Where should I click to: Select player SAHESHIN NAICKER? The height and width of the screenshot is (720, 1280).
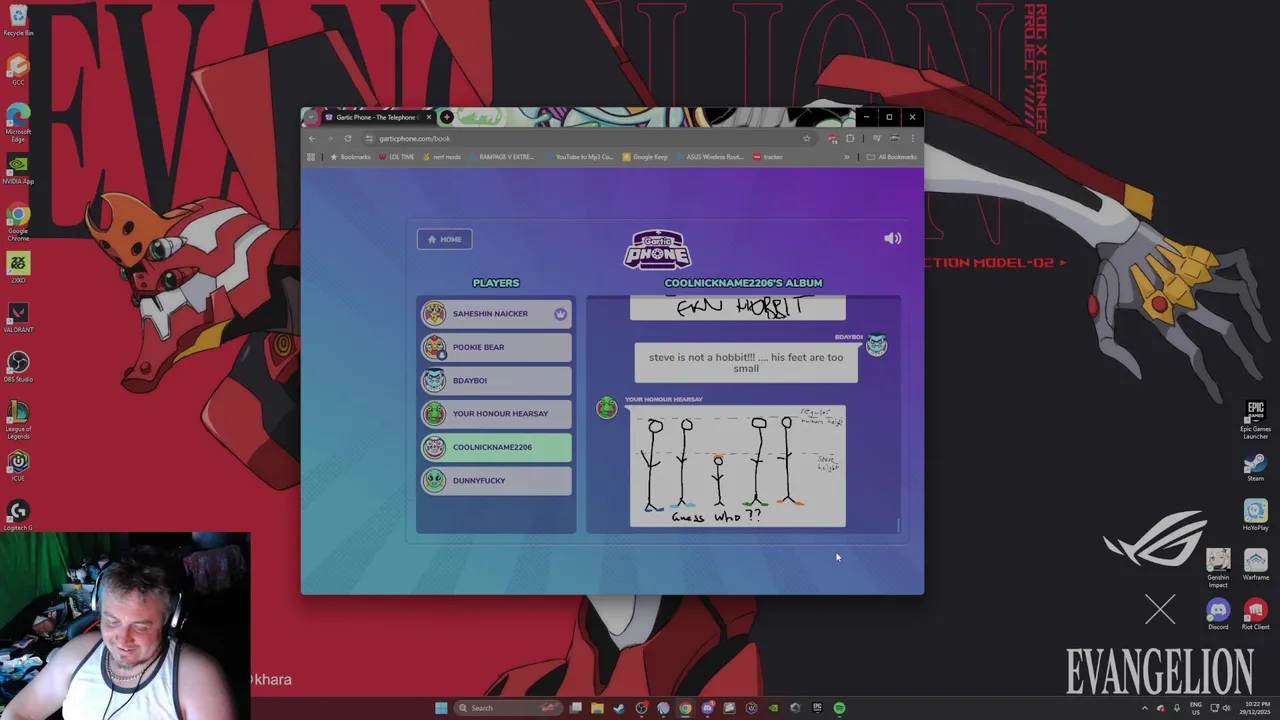(496, 314)
